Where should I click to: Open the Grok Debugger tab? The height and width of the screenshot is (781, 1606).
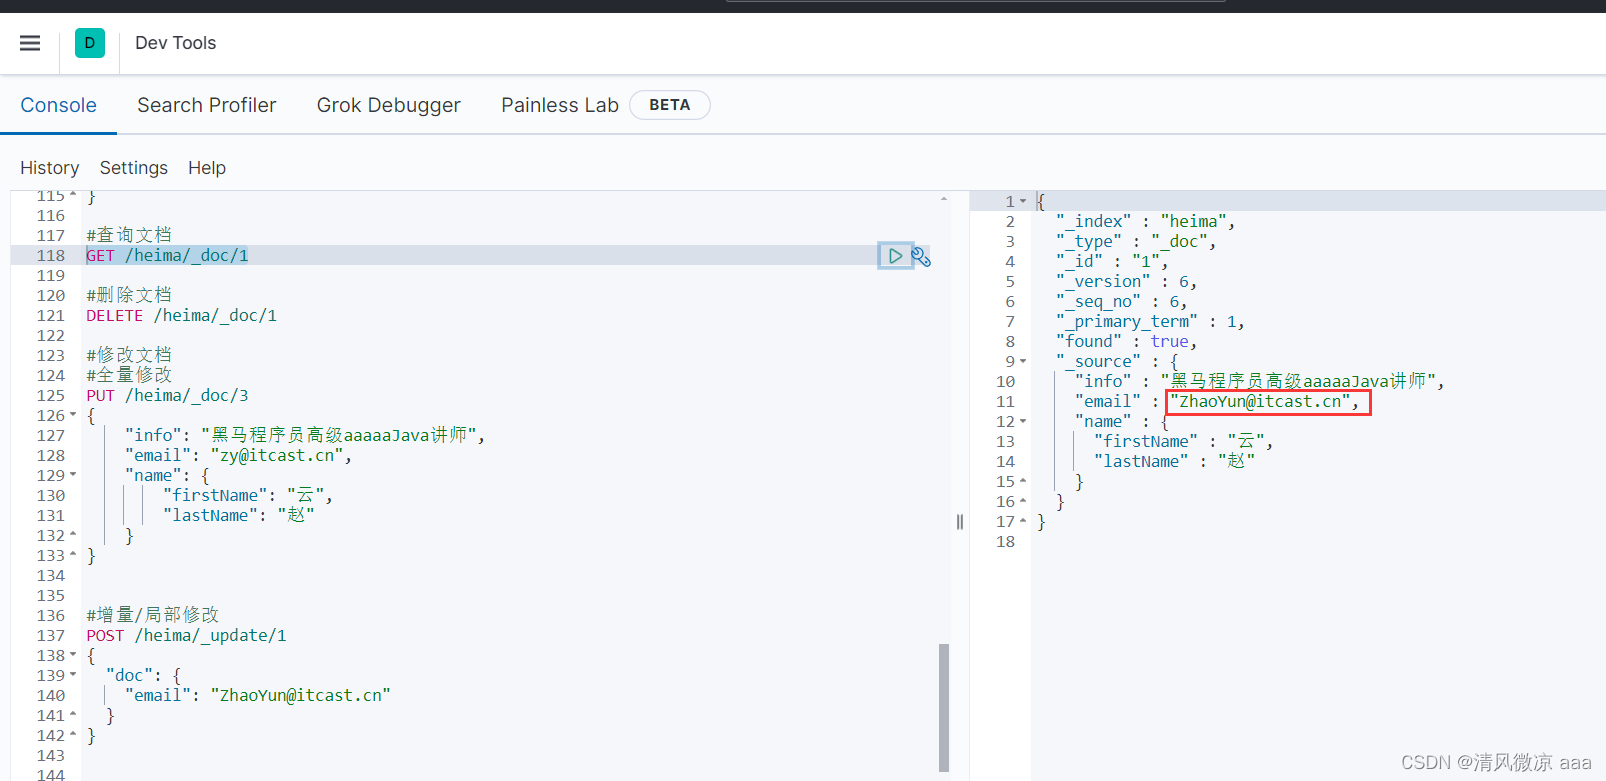pos(389,105)
